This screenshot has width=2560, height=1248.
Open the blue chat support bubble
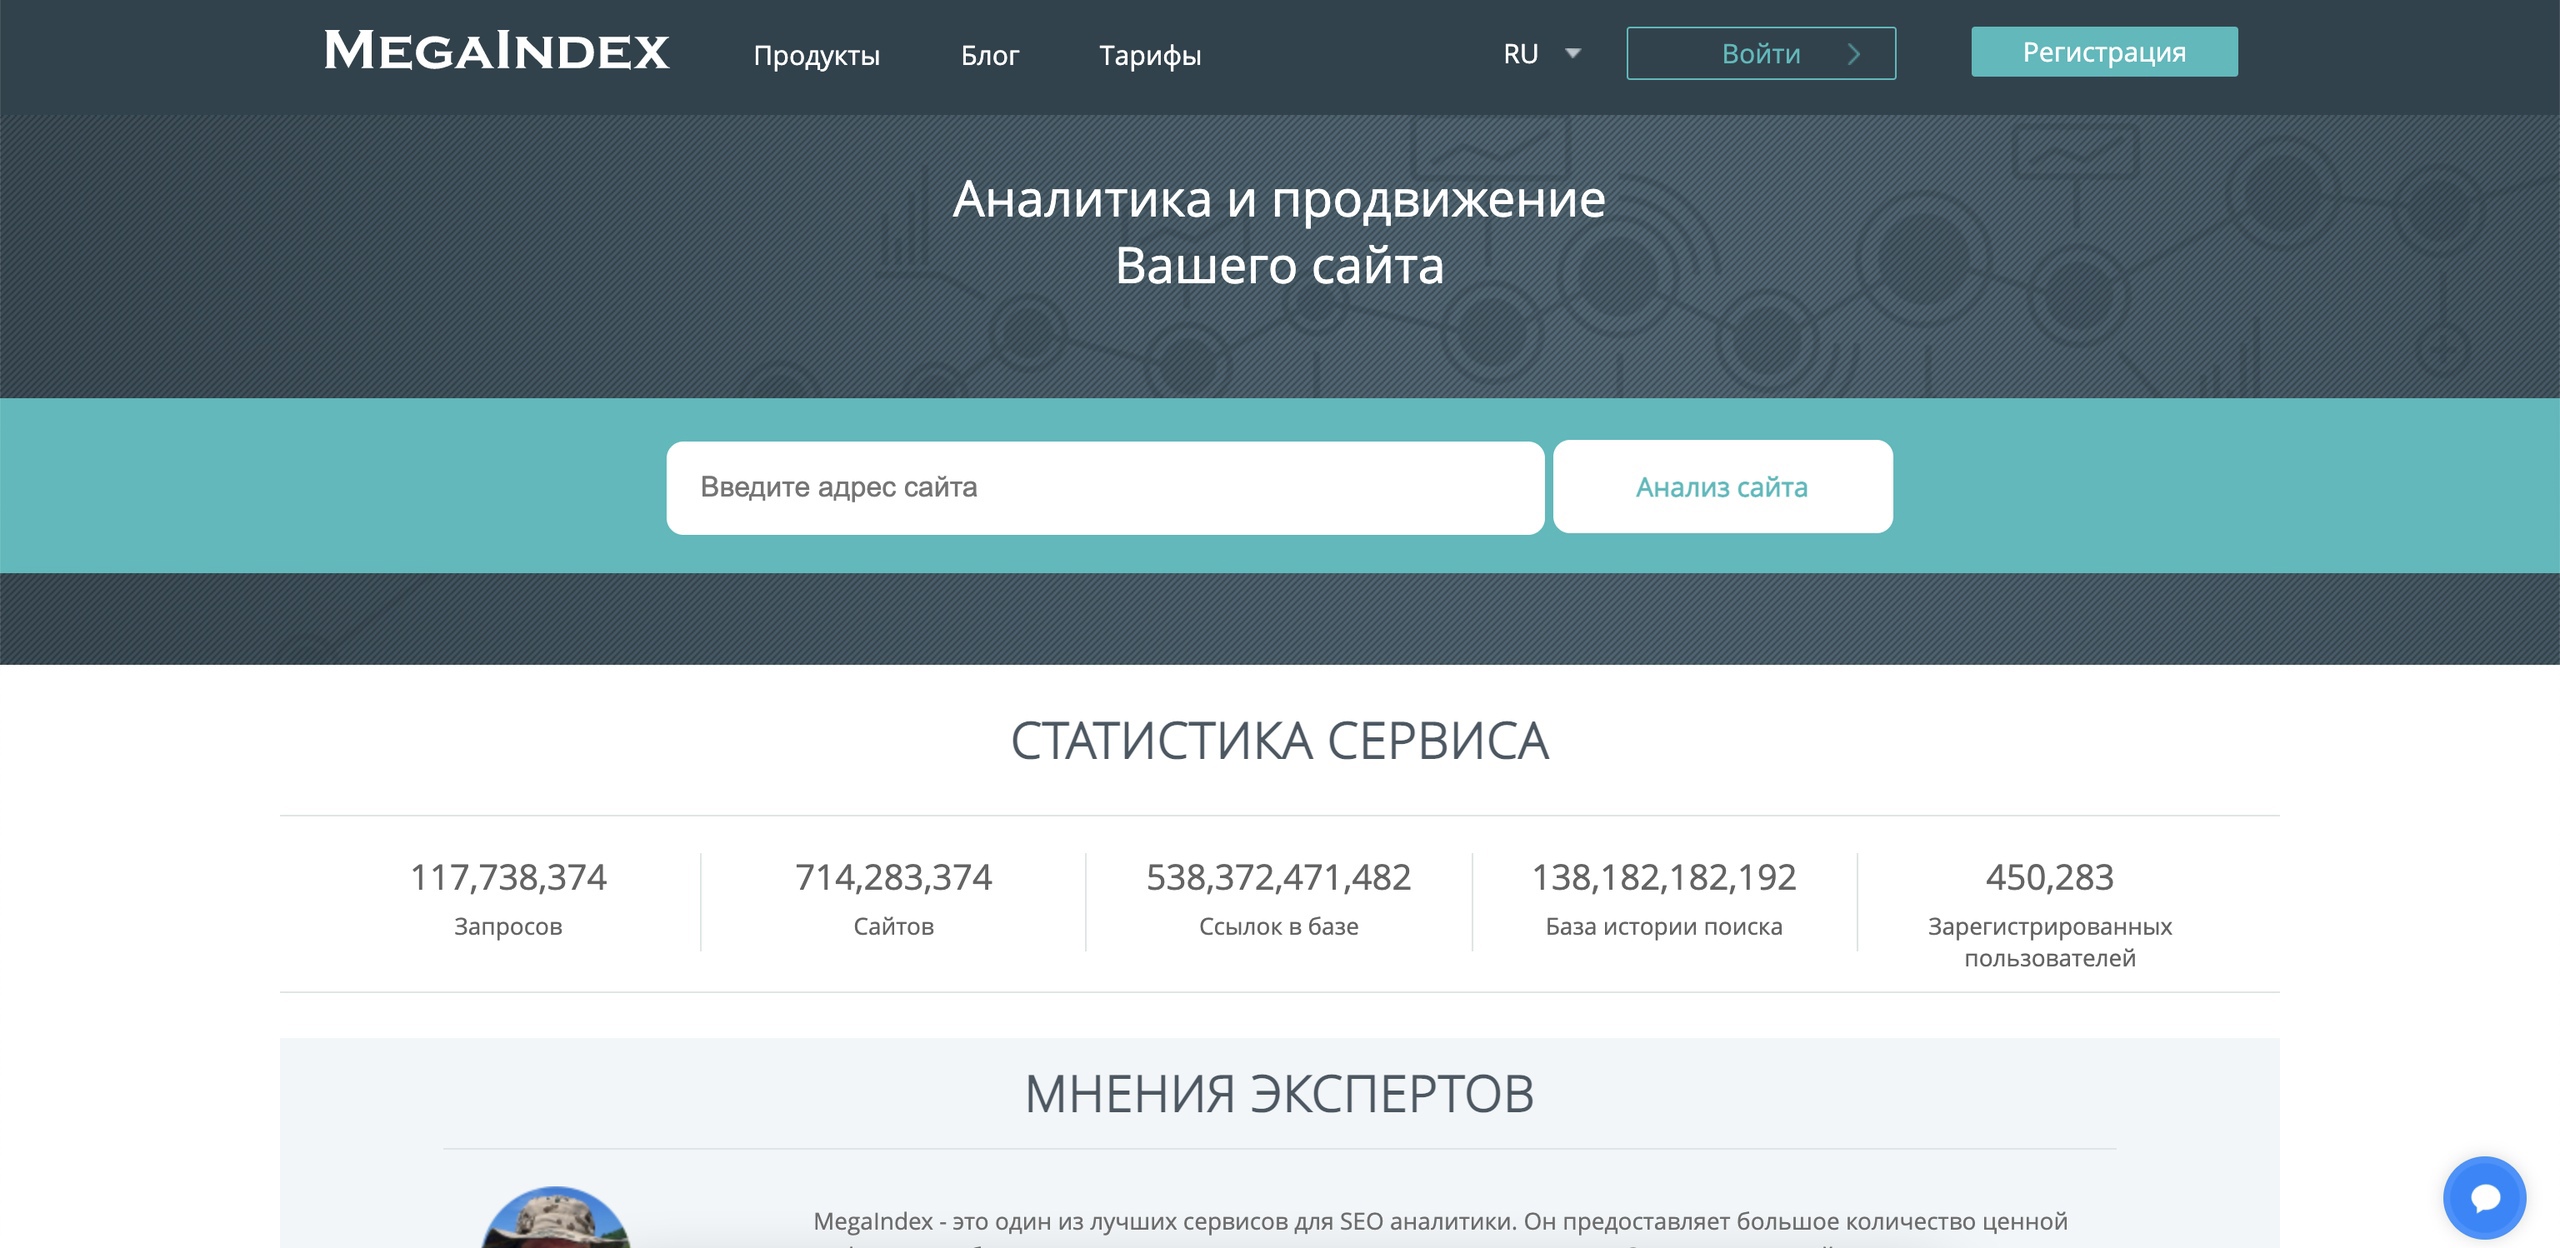tap(2484, 1197)
